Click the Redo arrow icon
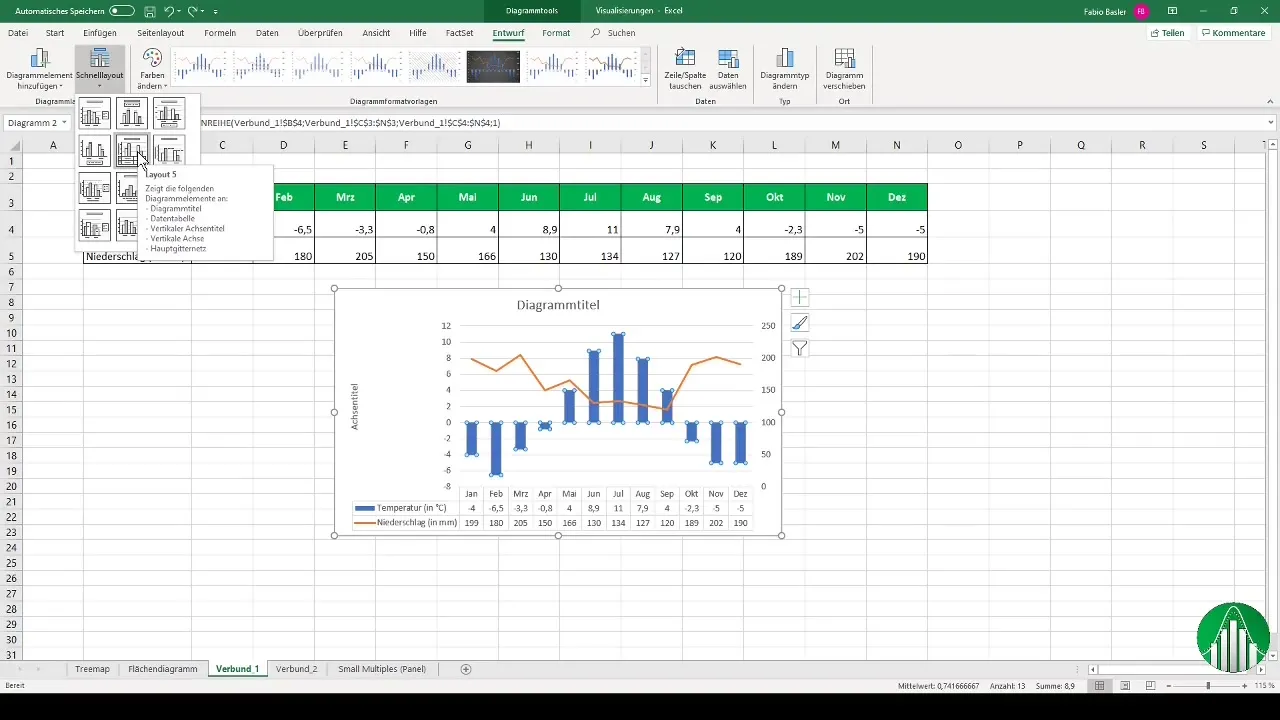Screen dimensions: 1280x720 [193, 11]
